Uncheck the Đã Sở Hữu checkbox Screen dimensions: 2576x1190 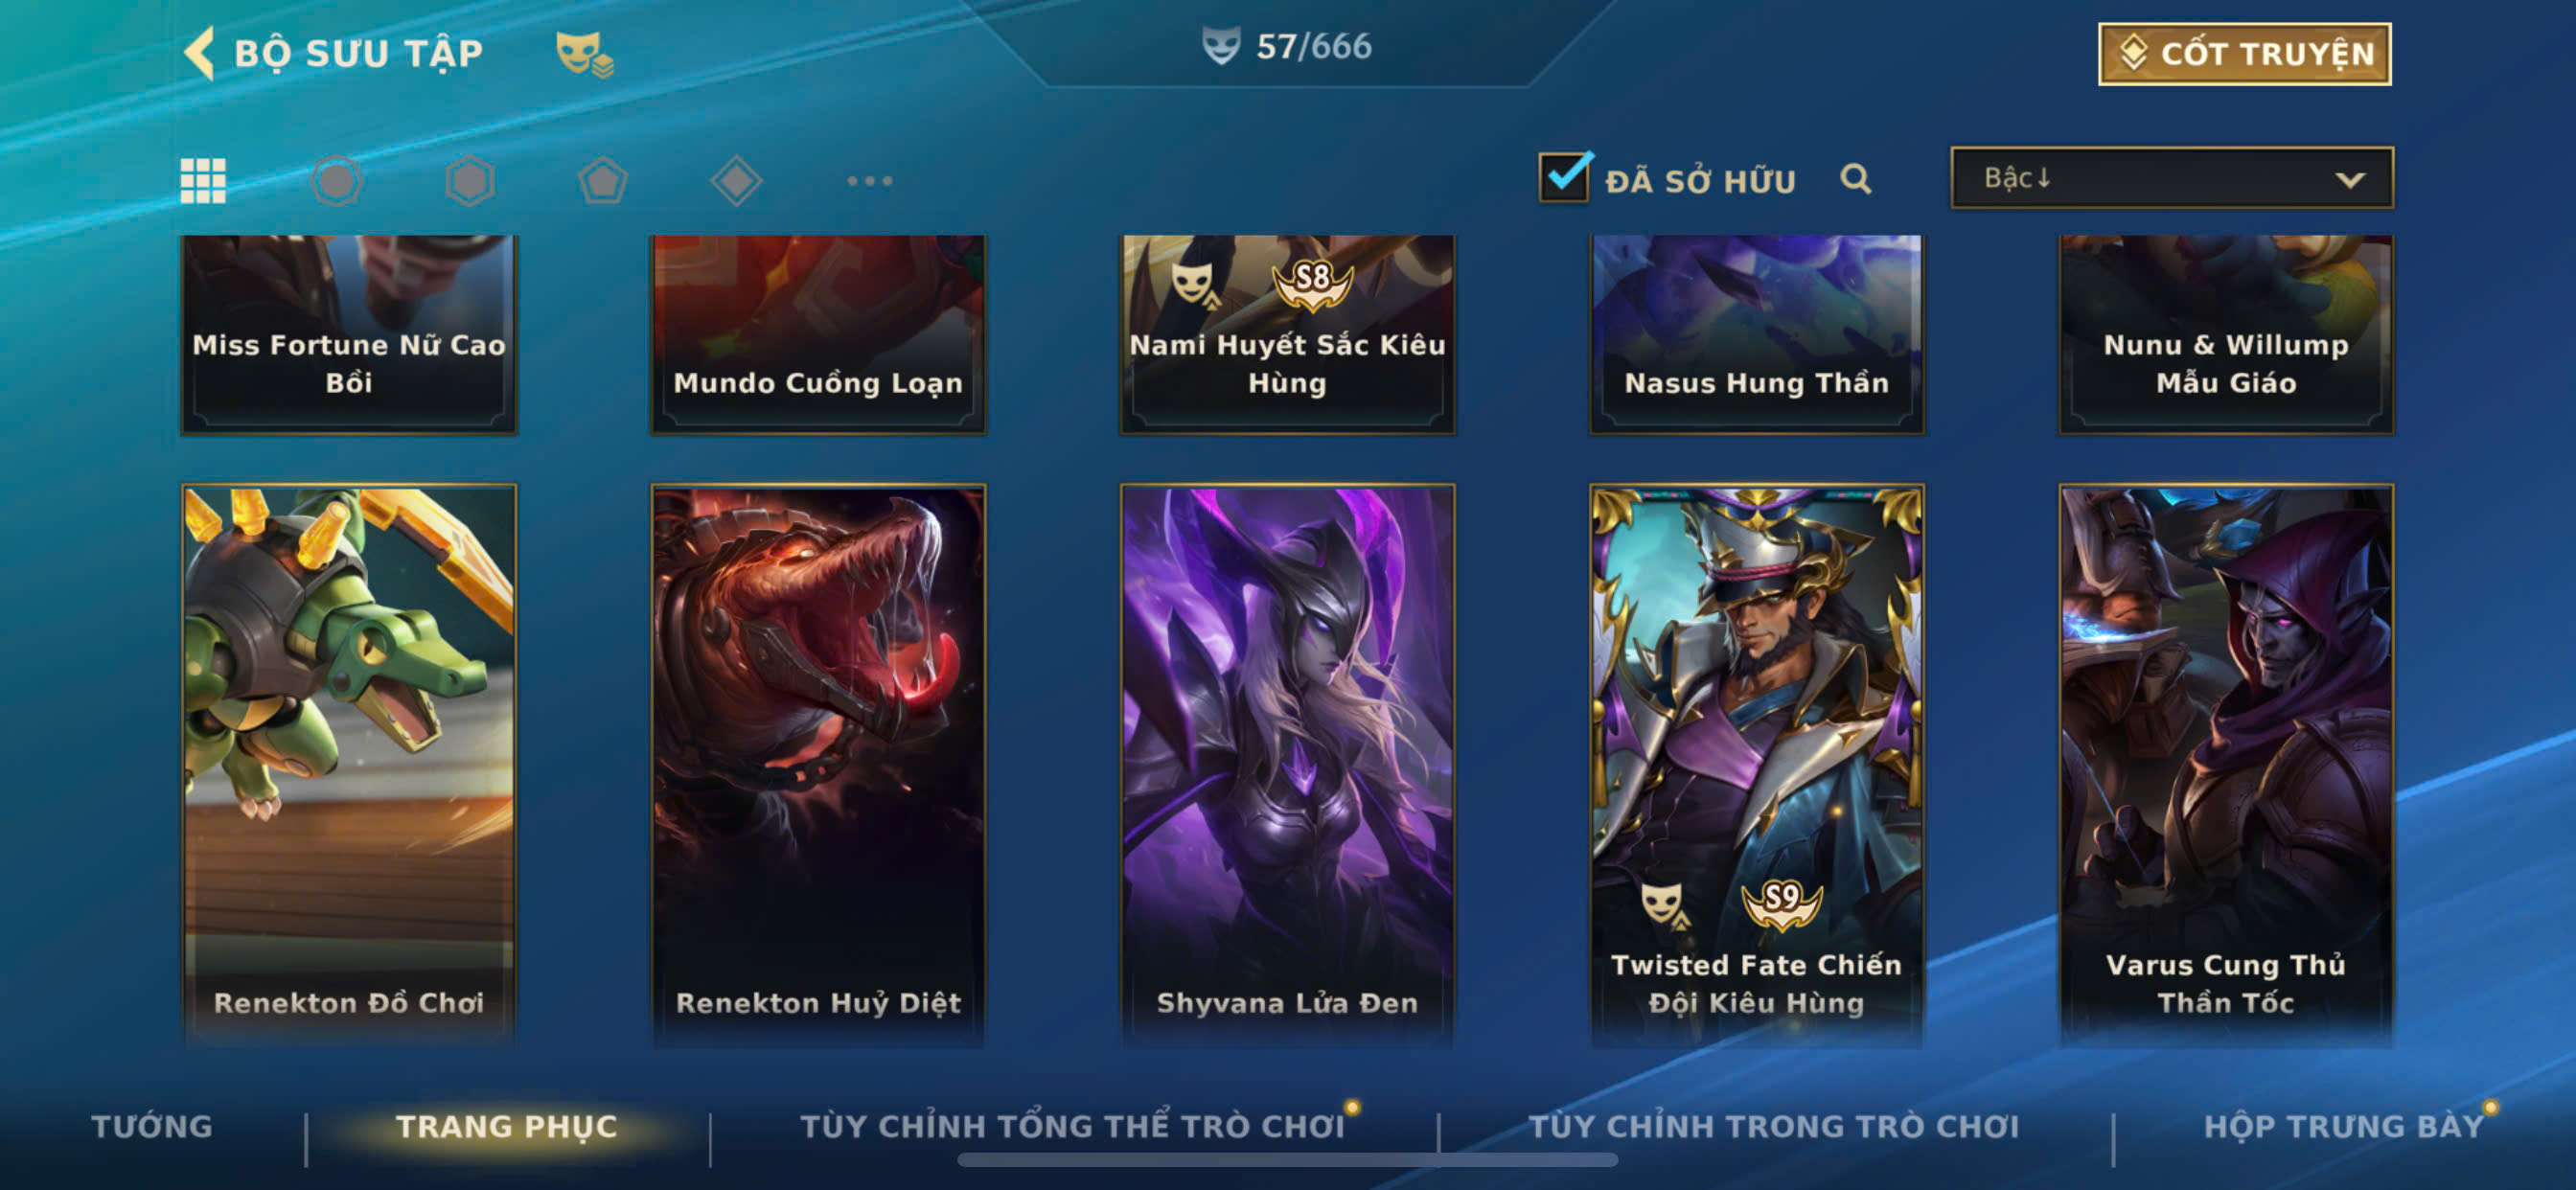(1564, 178)
